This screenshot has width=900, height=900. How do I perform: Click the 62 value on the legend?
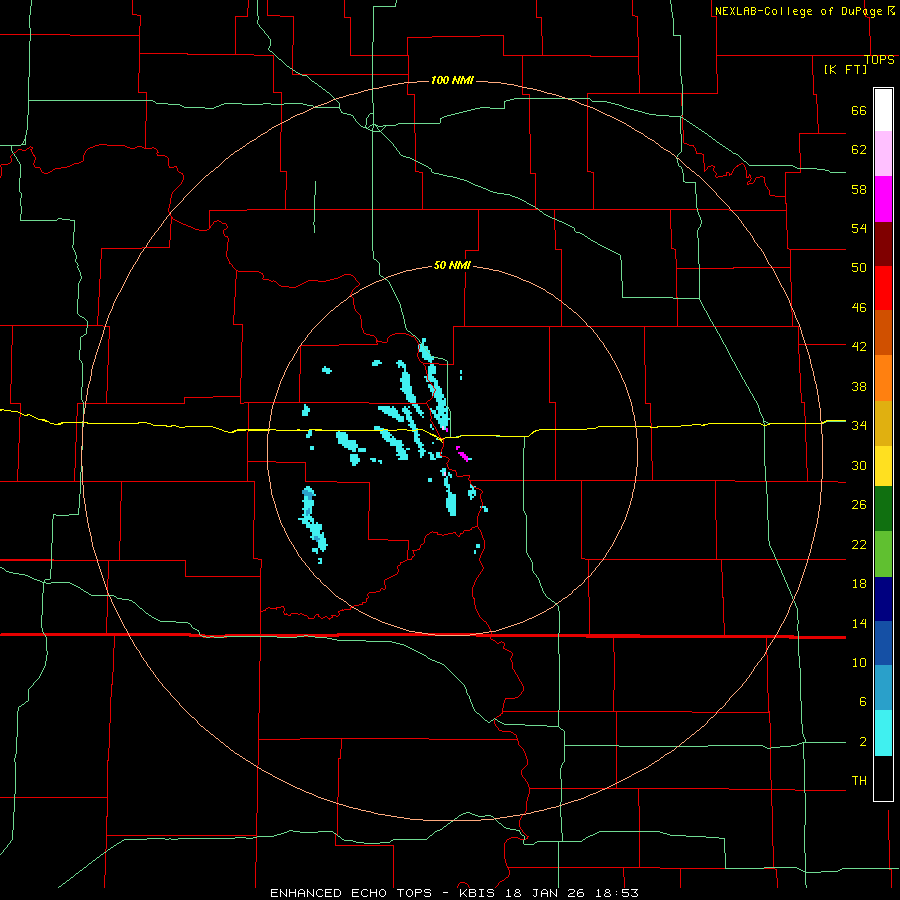pos(859,150)
